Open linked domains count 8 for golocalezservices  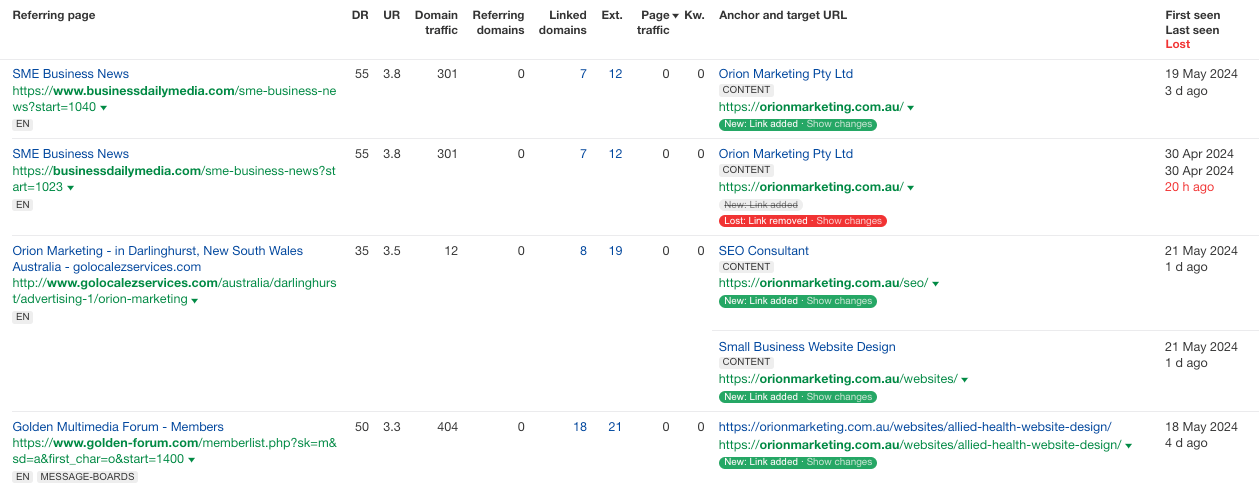(583, 251)
